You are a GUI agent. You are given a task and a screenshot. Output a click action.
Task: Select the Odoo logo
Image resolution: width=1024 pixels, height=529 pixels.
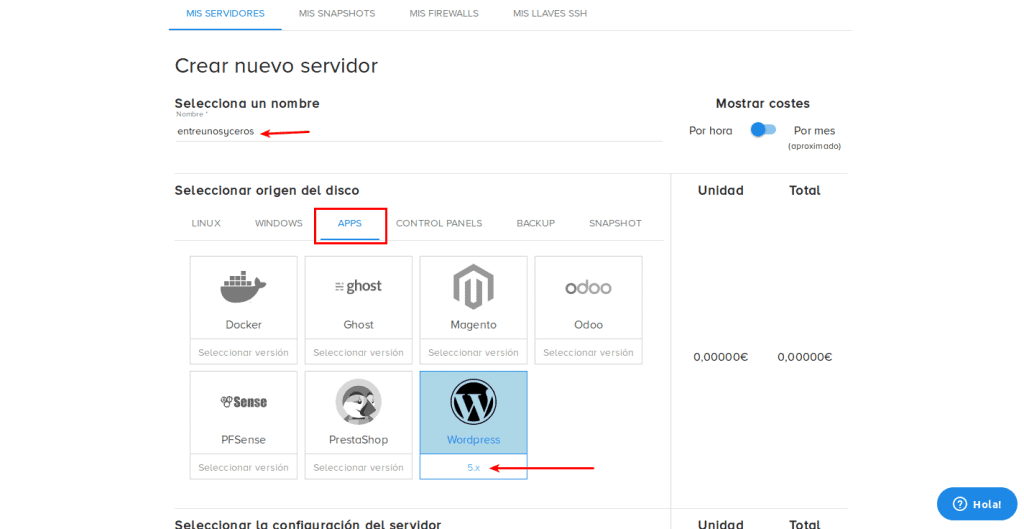point(588,287)
